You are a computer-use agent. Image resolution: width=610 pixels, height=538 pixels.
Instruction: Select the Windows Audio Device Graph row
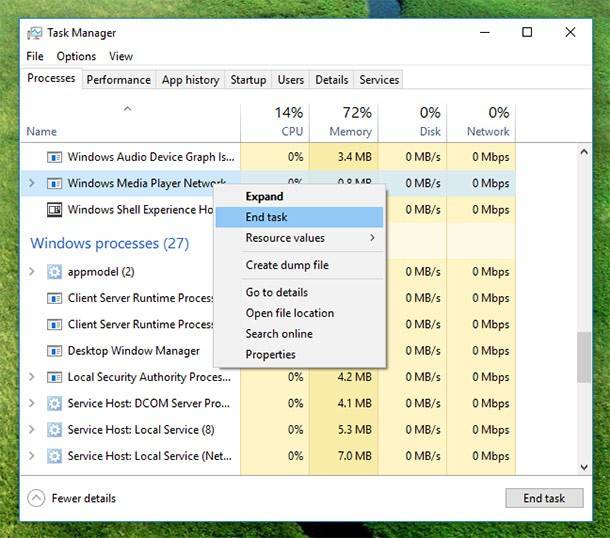(x=268, y=157)
